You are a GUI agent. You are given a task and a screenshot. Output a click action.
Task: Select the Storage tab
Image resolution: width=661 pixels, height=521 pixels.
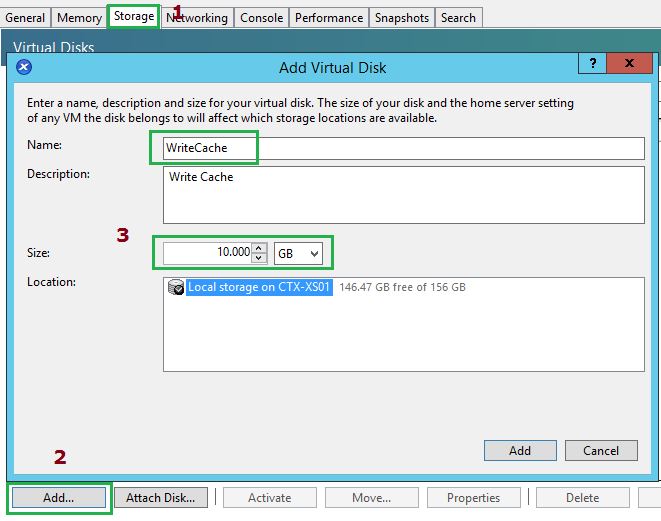[133, 17]
